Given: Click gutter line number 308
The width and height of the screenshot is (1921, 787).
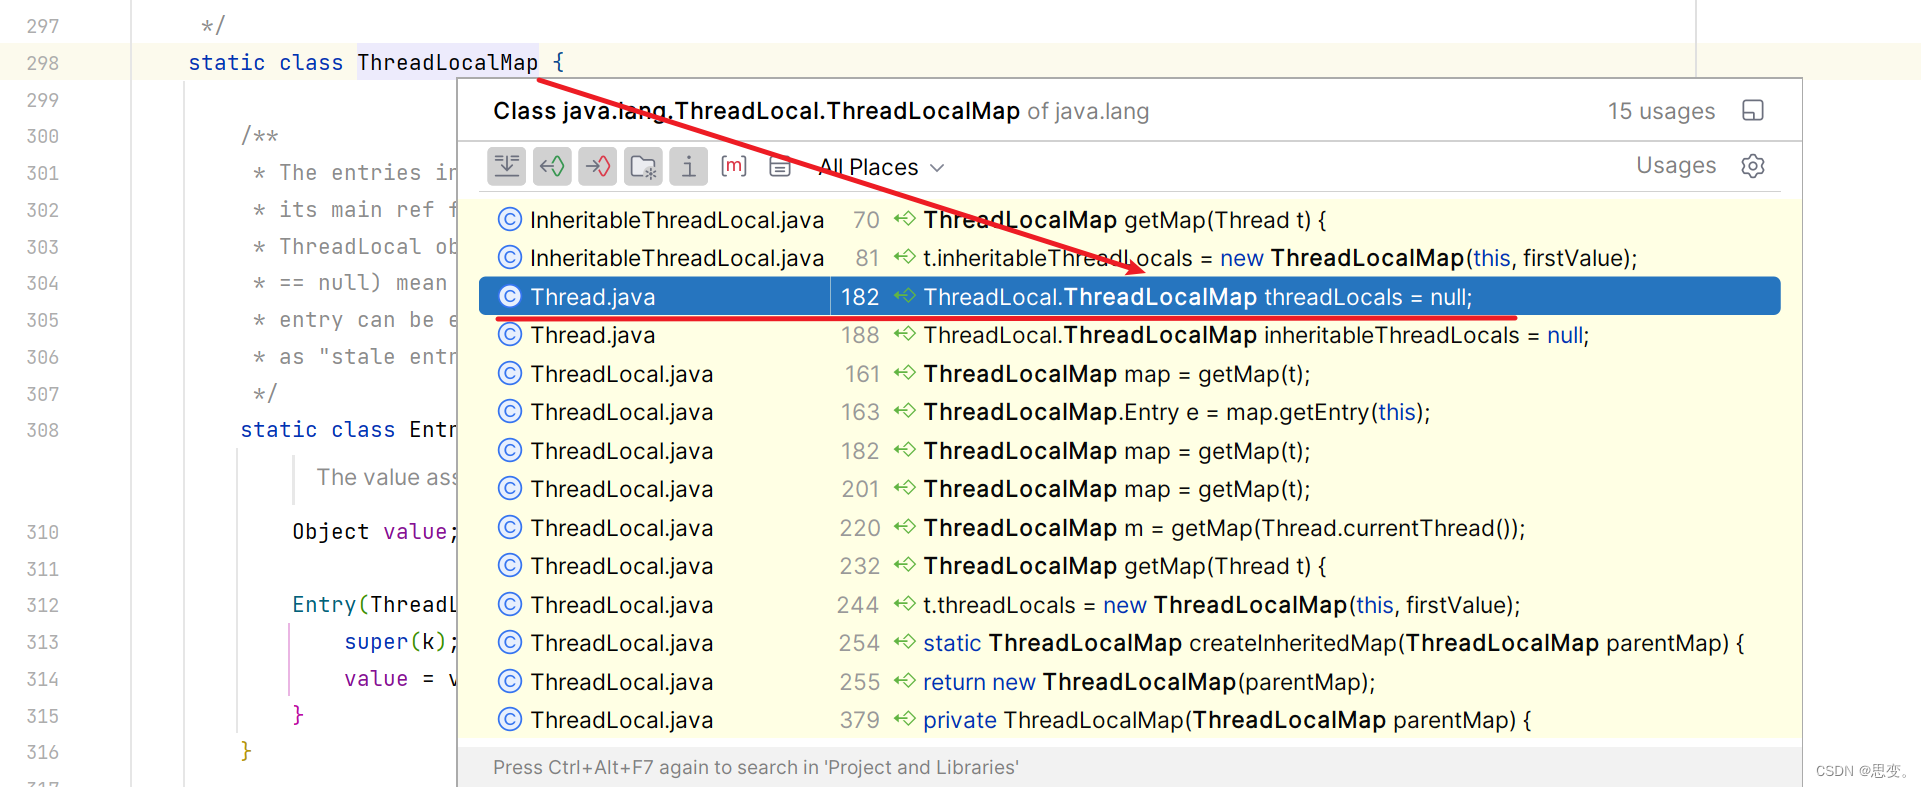Looking at the screenshot, I should point(43,430).
